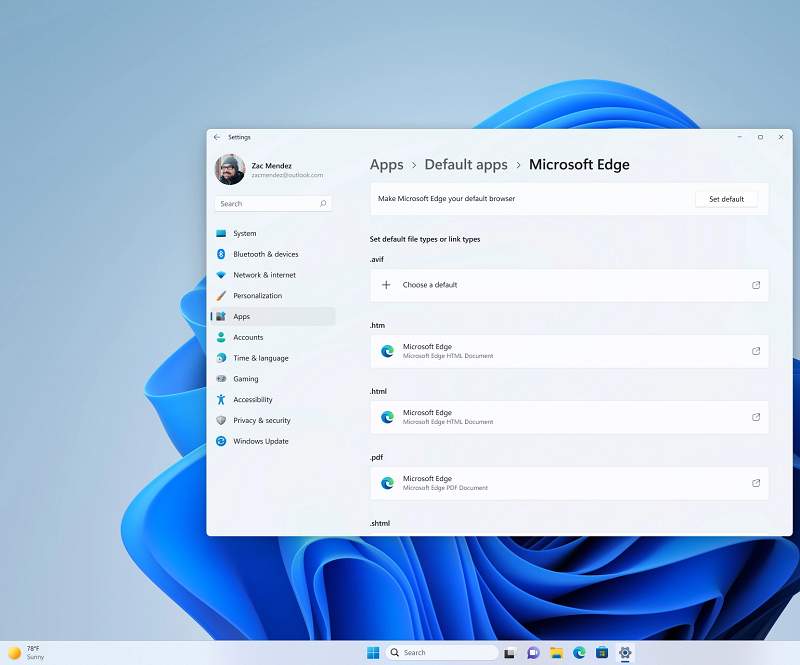Open external-link icon in .pdf row
Image resolution: width=800 pixels, height=665 pixels.
click(756, 483)
